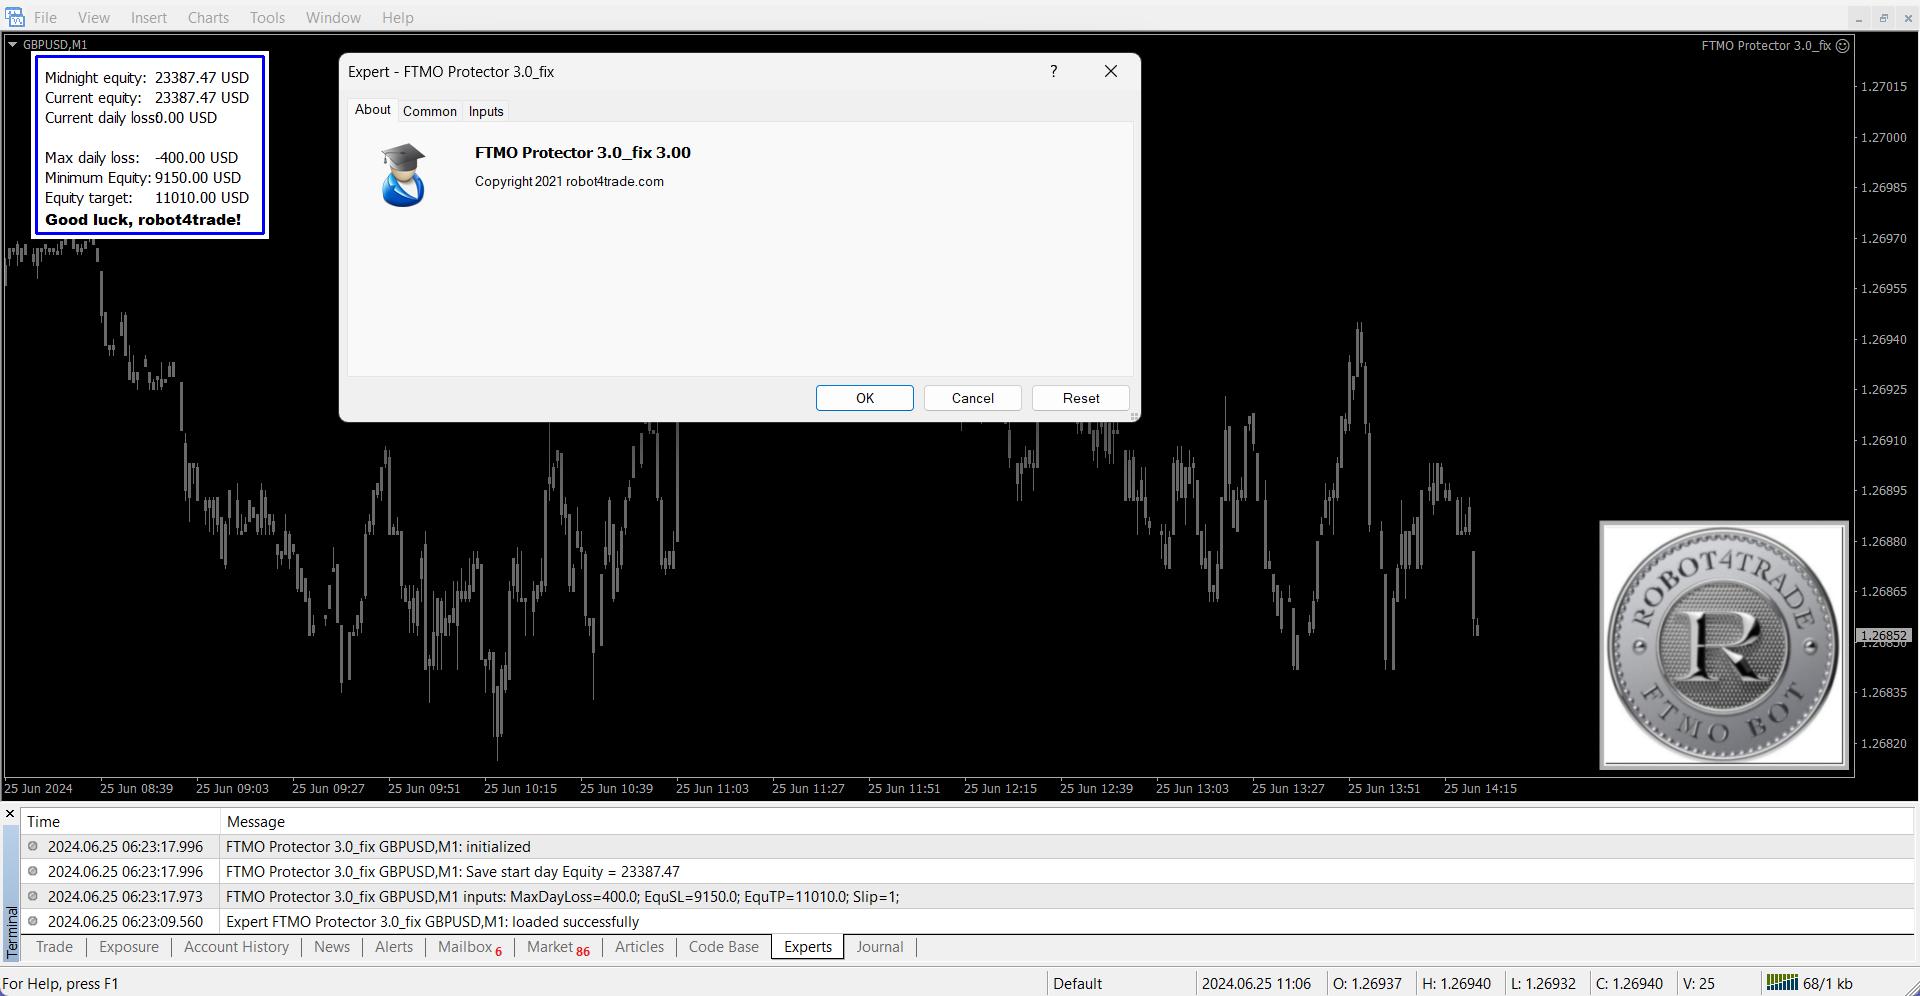Viewport: 1920px width, 996px height.
Task: Click the connection status bars icon in the status bar
Action: (x=1781, y=982)
